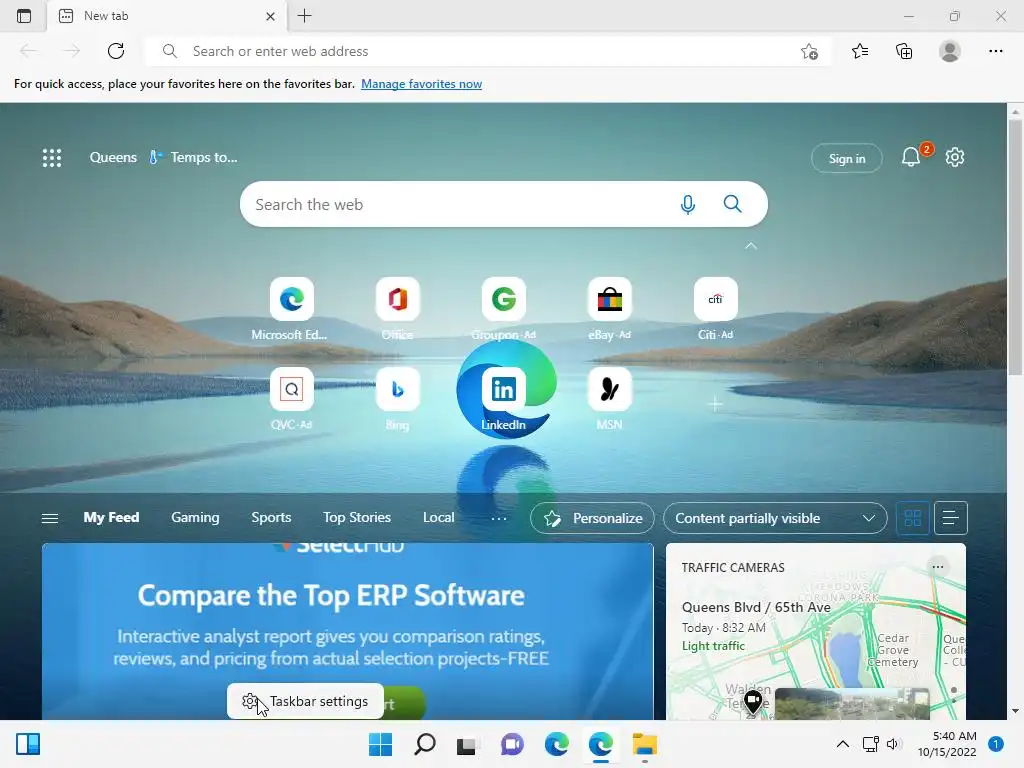Click the Personalize button
The height and width of the screenshot is (768, 1024).
[592, 518]
